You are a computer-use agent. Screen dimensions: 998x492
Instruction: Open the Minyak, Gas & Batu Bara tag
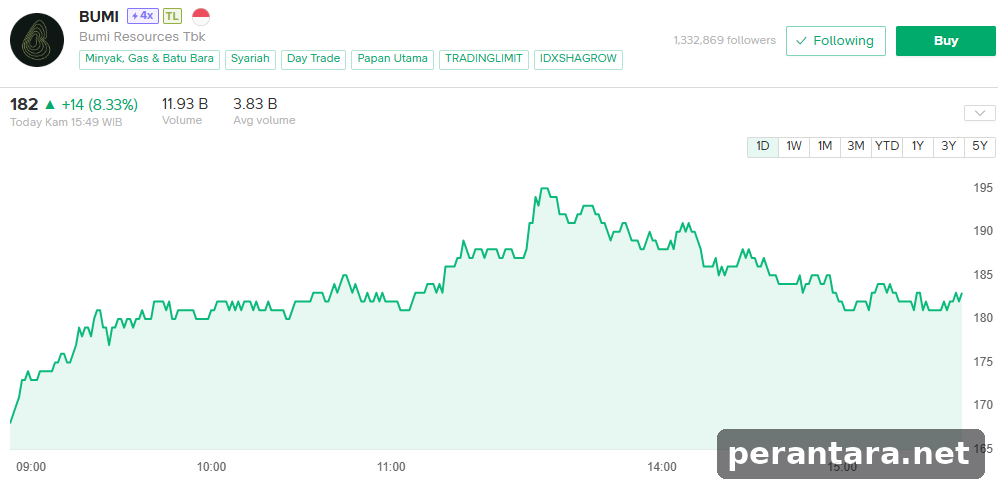(150, 59)
